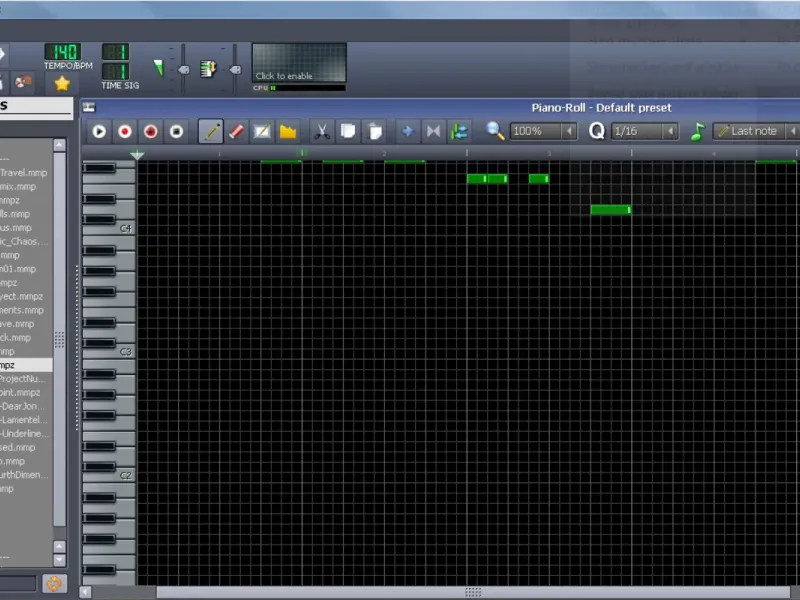
Task: Select -Underline... file entry
Action: click(x=25, y=434)
